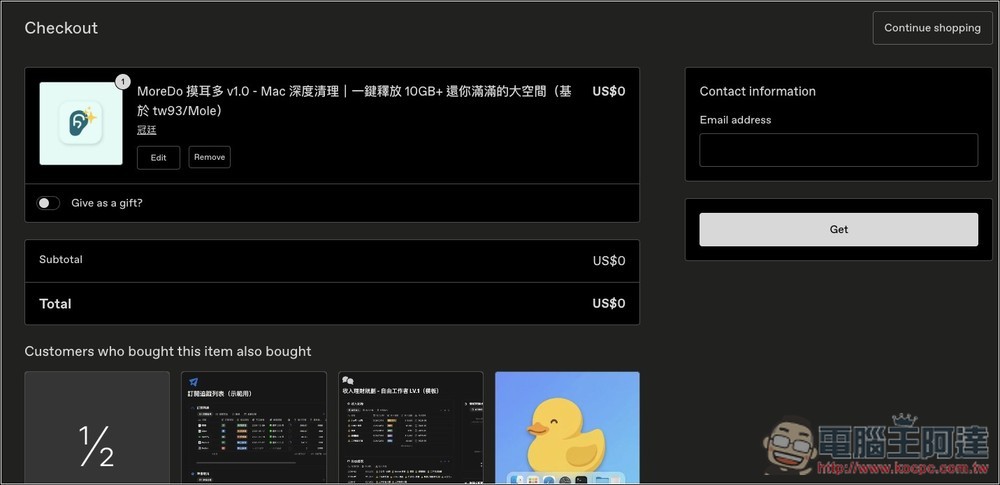Open the income finance freelancer template card
Screen dimensions: 1000x485
(411, 428)
